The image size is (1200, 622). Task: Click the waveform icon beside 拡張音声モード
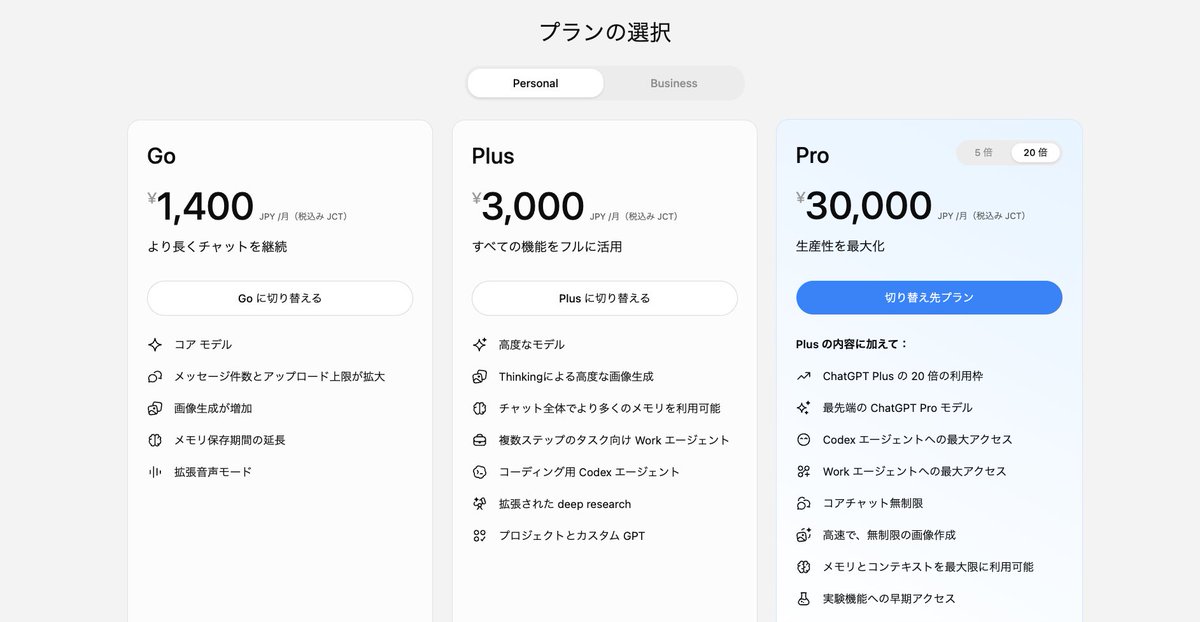click(155, 472)
